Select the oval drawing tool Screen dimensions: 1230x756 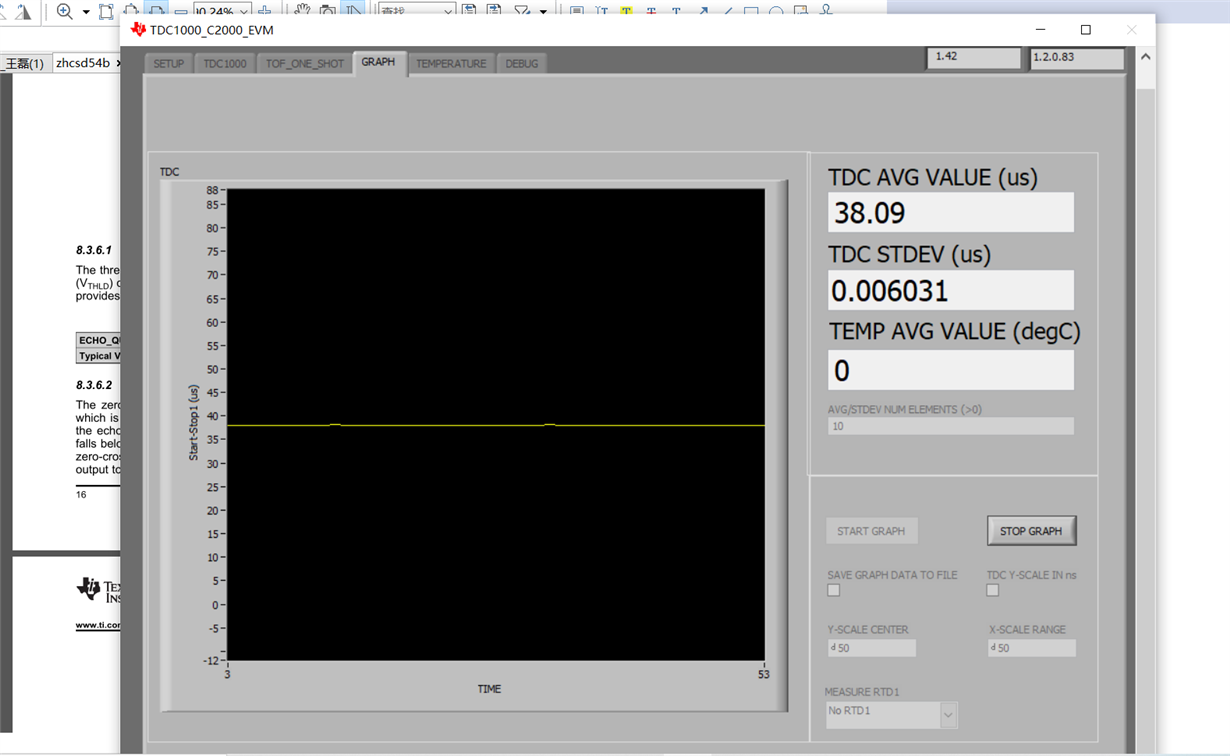pos(776,11)
